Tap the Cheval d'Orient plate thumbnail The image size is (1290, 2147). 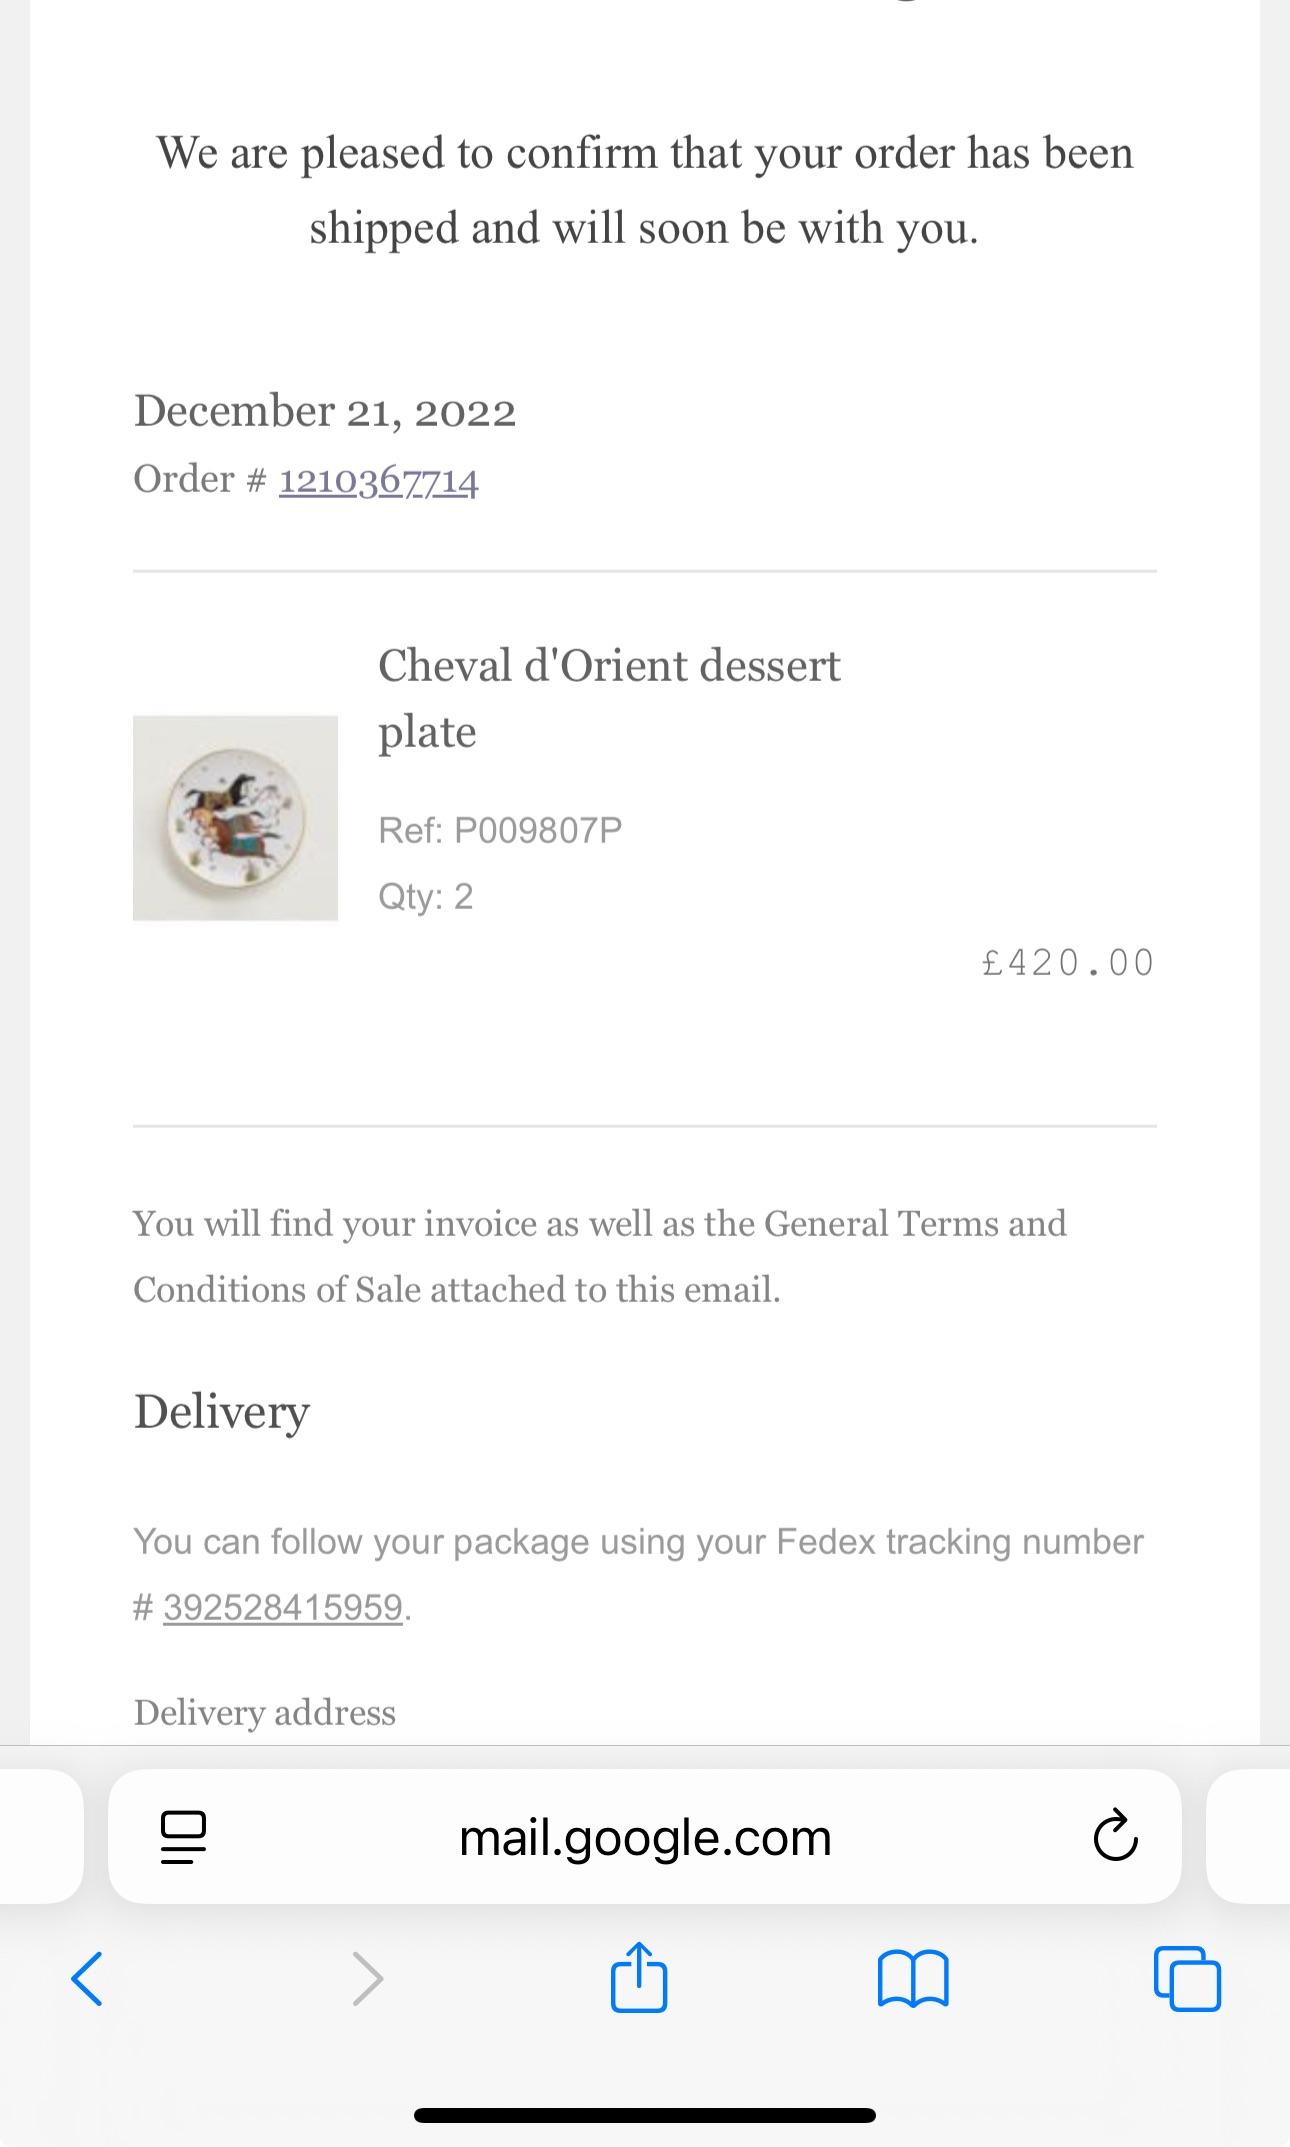click(235, 818)
